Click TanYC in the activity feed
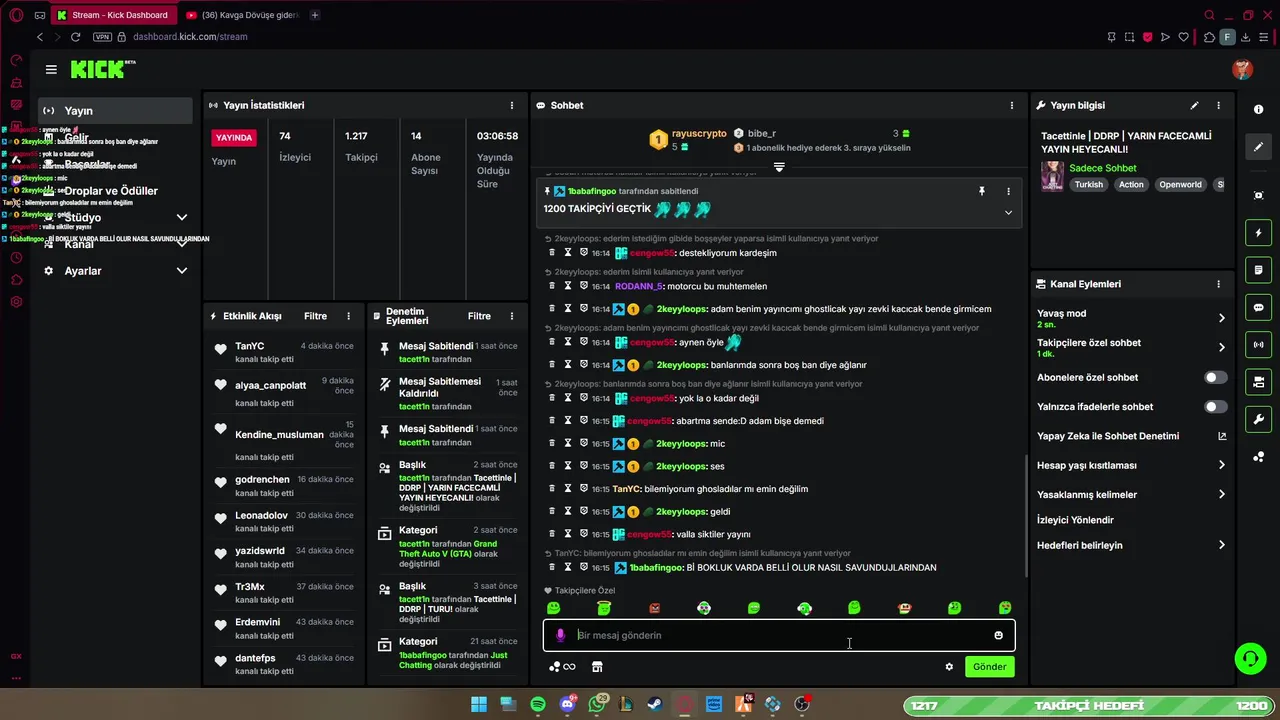Image resolution: width=1280 pixels, height=720 pixels. tap(249, 346)
